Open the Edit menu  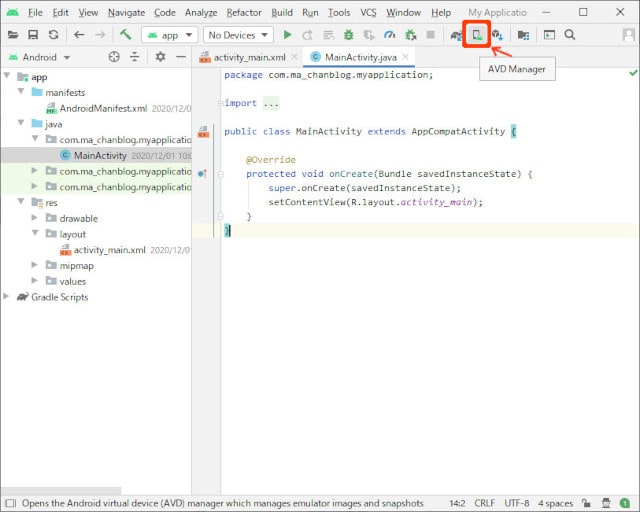click(60, 13)
